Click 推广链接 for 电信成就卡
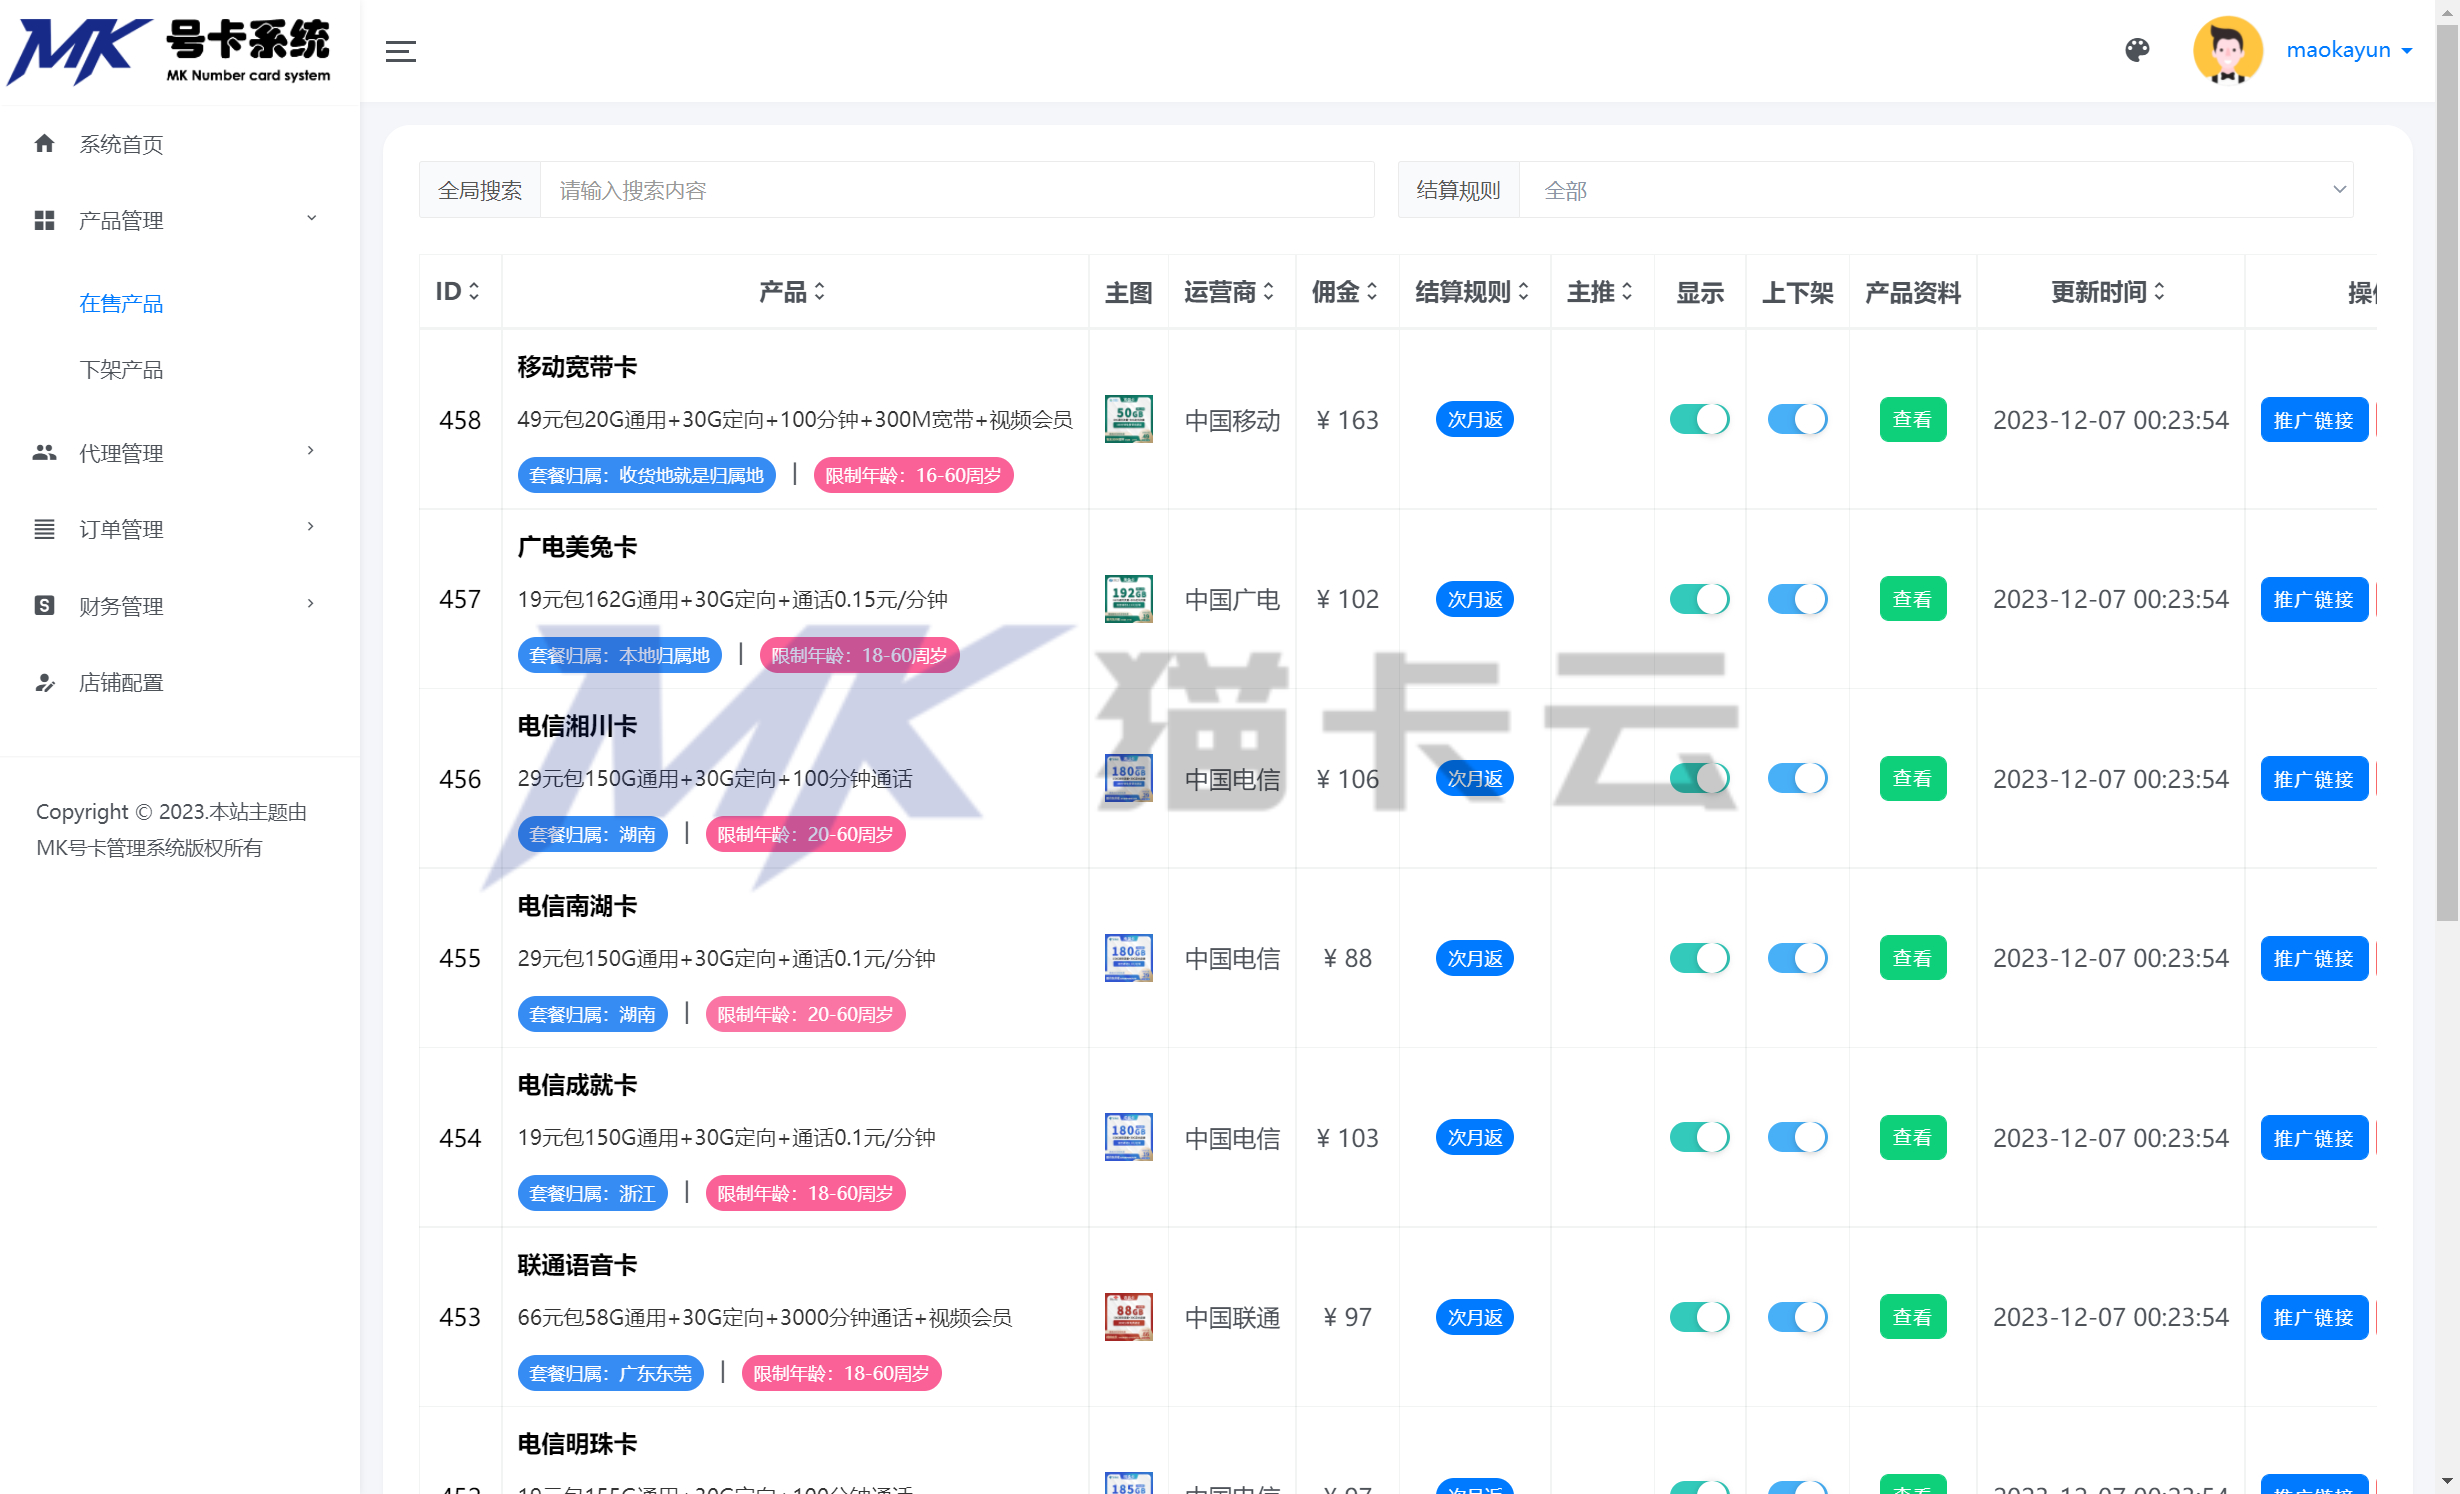Image resolution: width=2460 pixels, height=1494 pixels. coord(2313,1138)
